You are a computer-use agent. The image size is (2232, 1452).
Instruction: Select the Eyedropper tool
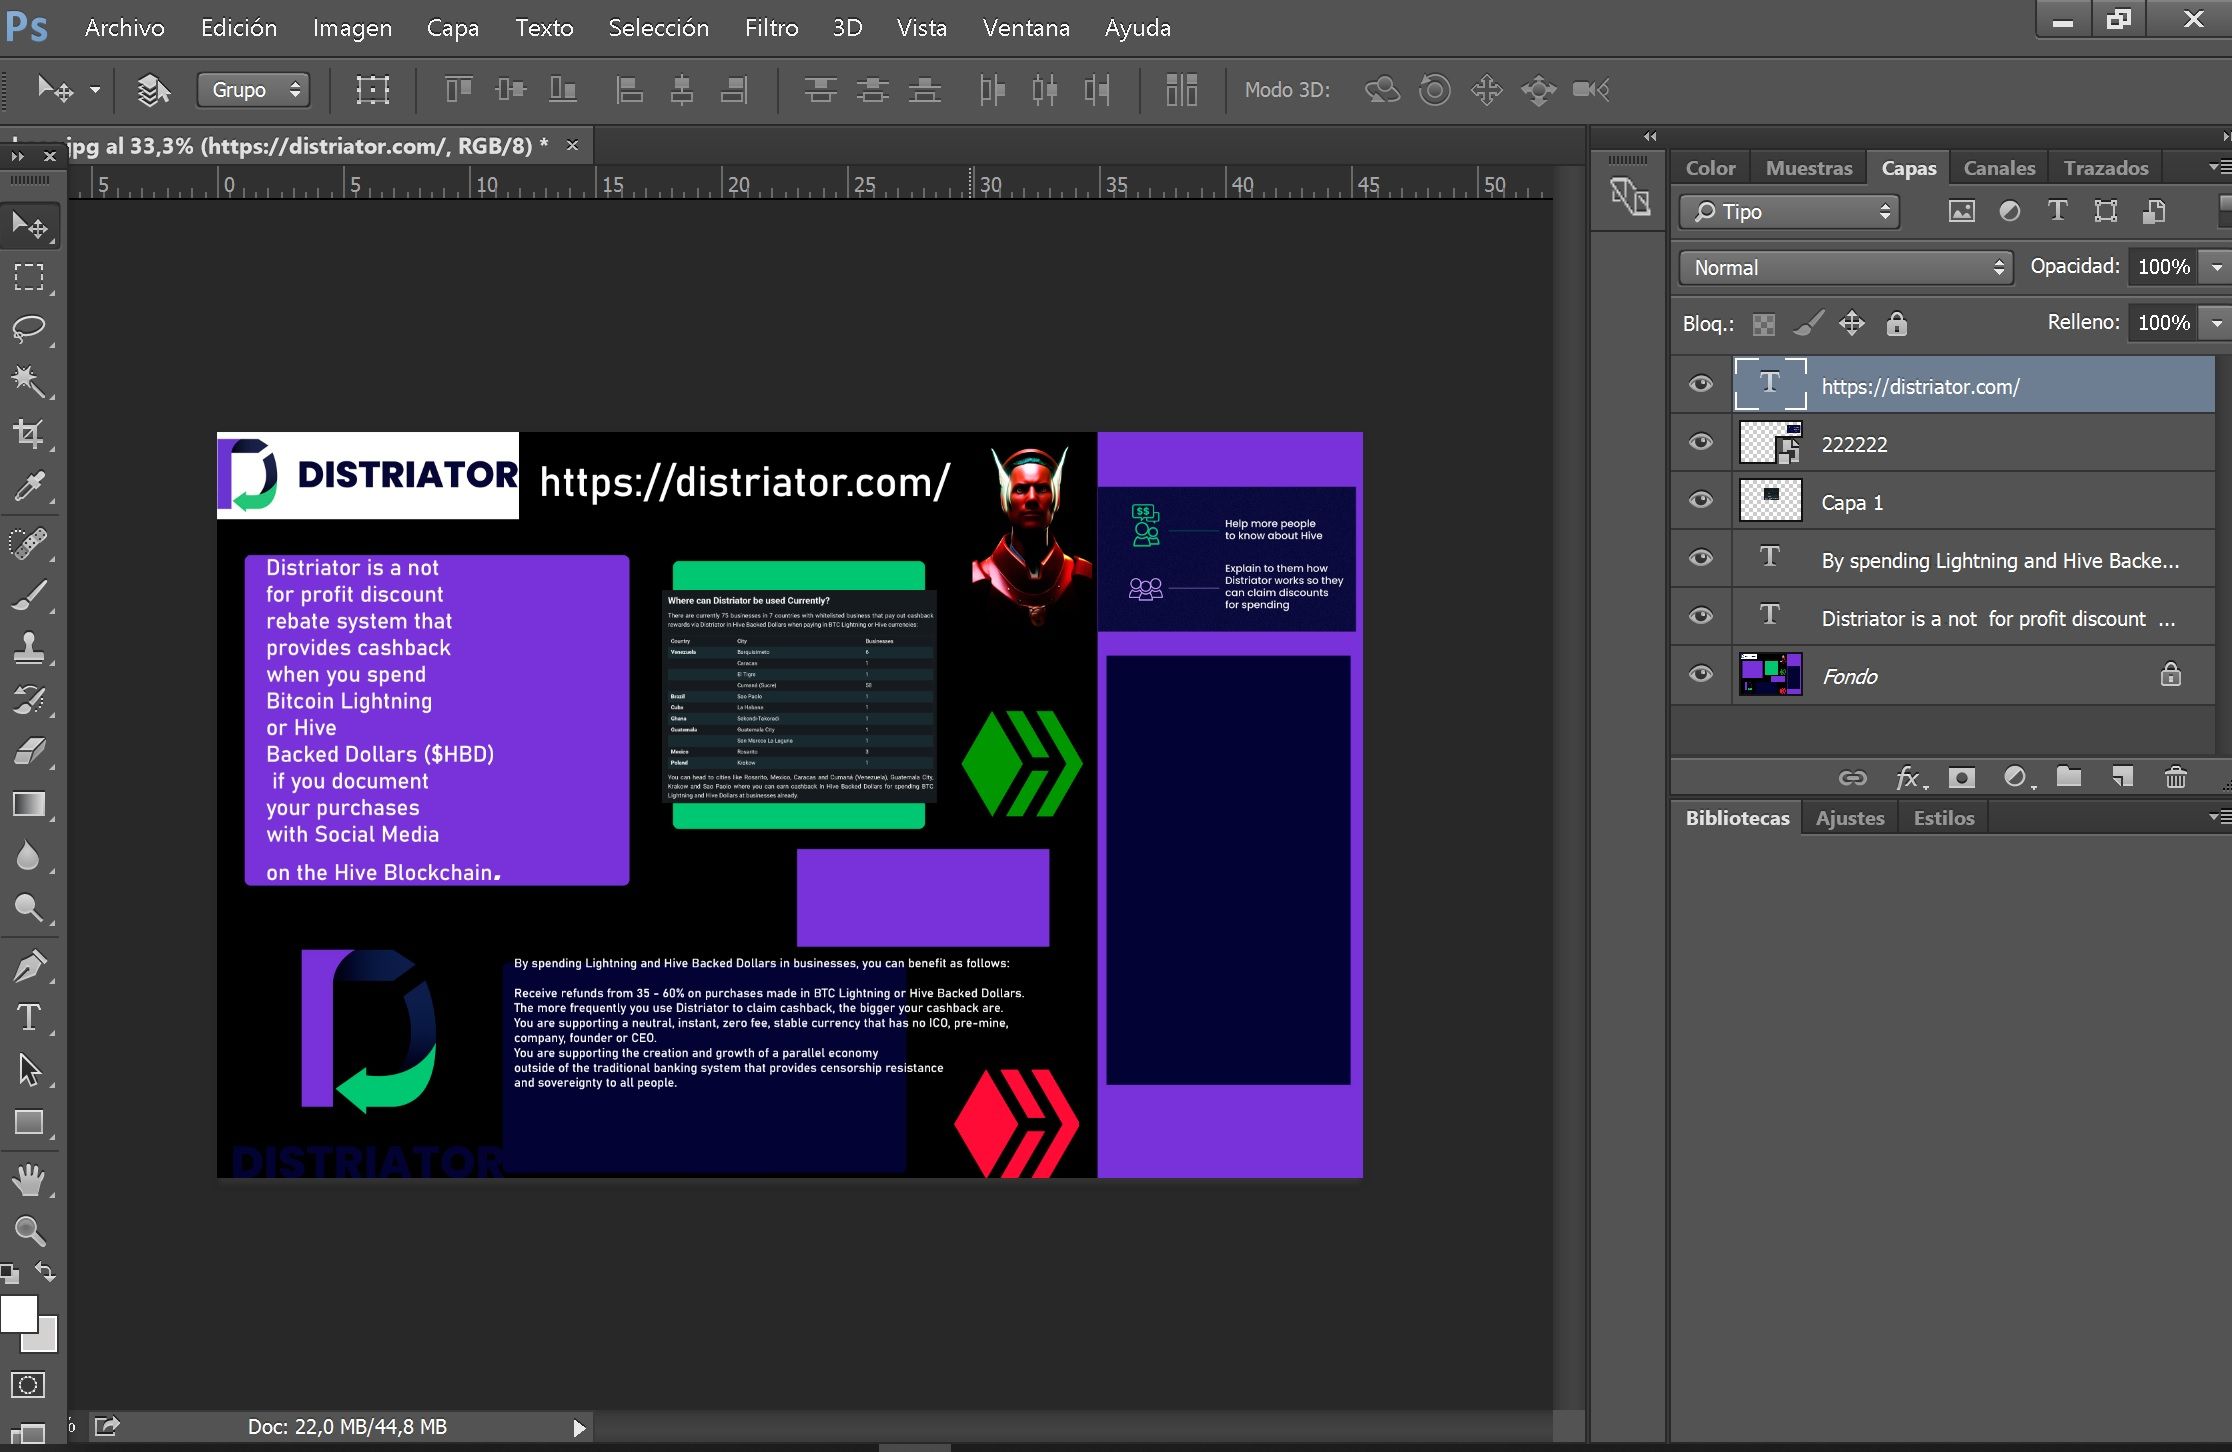click(29, 487)
